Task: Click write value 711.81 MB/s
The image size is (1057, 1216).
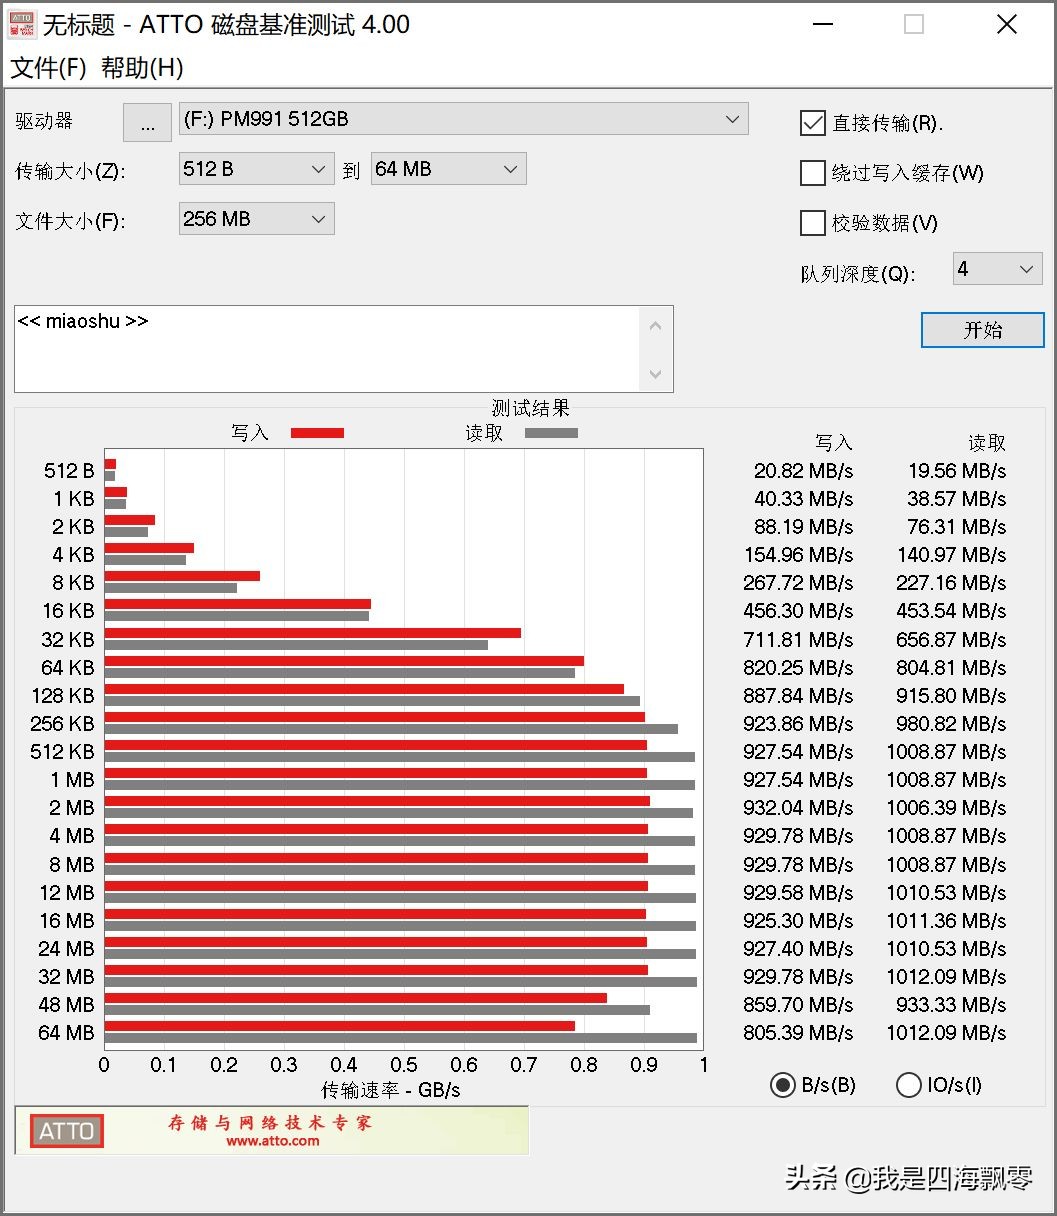Action: [799, 640]
